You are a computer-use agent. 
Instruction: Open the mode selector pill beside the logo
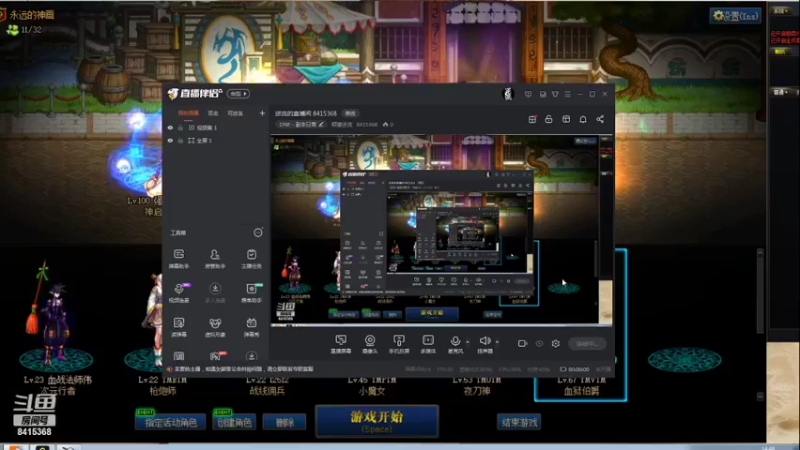238,94
